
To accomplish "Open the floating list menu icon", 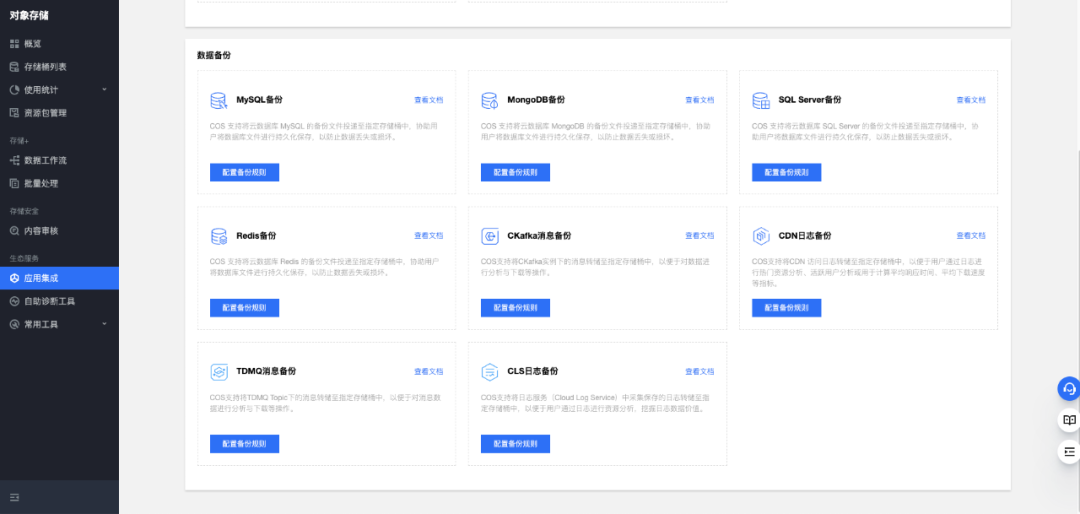I will [x=1069, y=451].
